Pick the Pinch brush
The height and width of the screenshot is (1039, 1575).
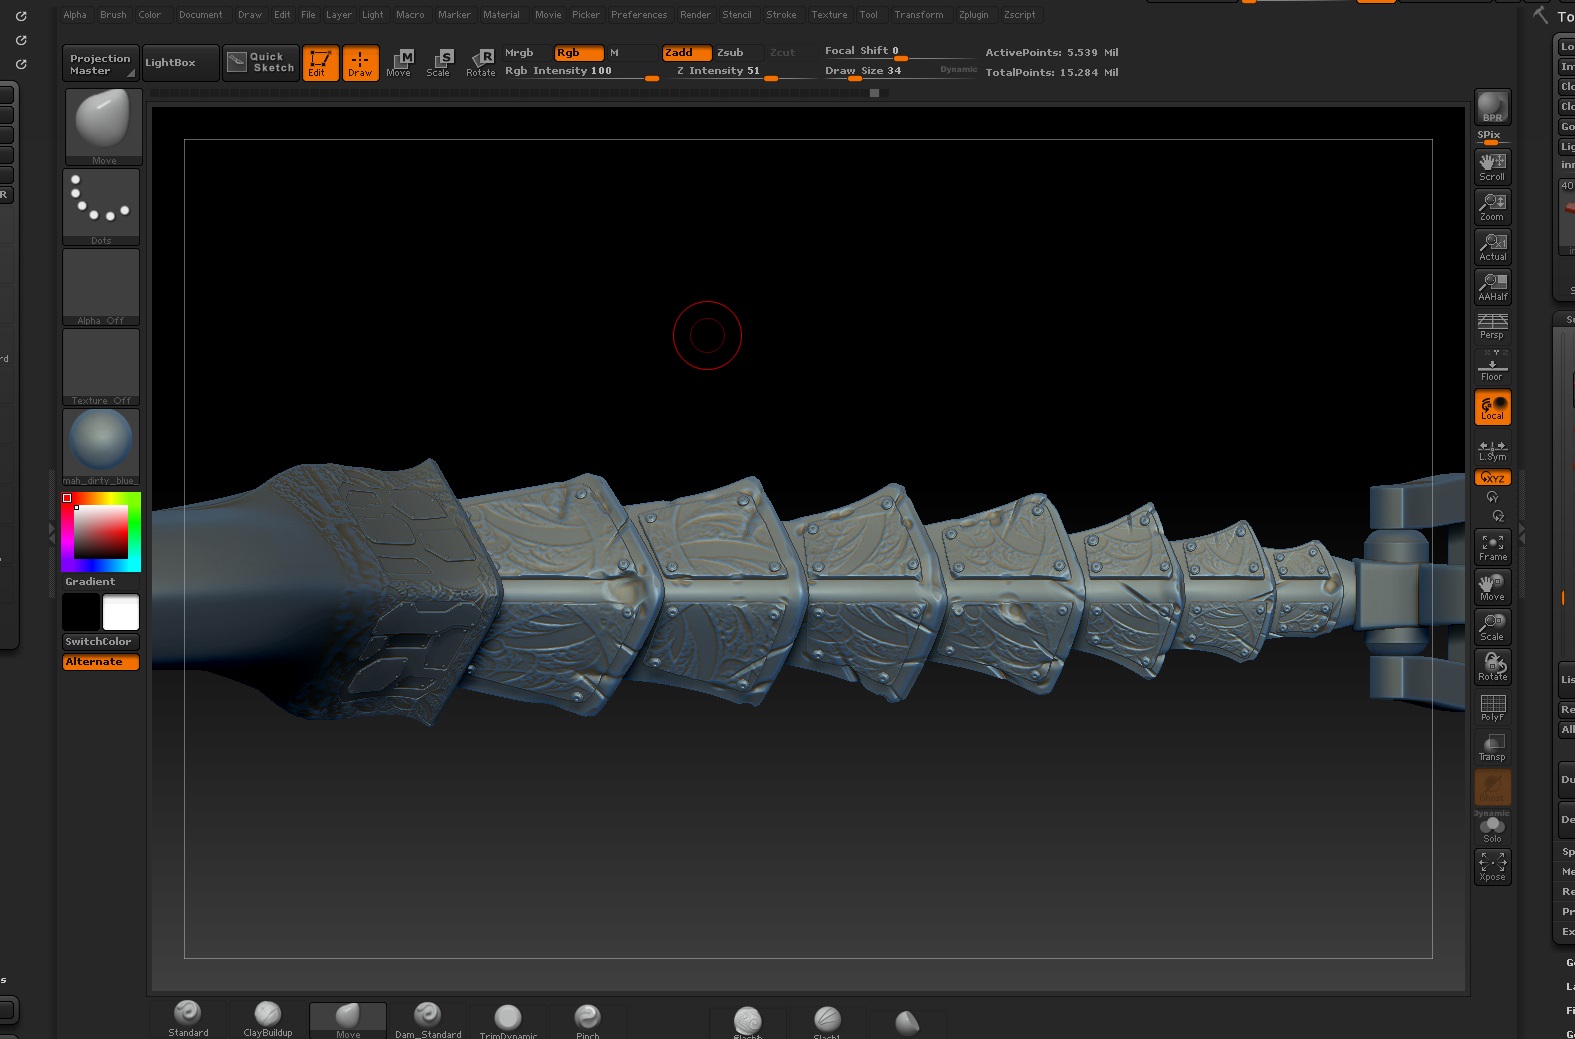coord(588,1020)
